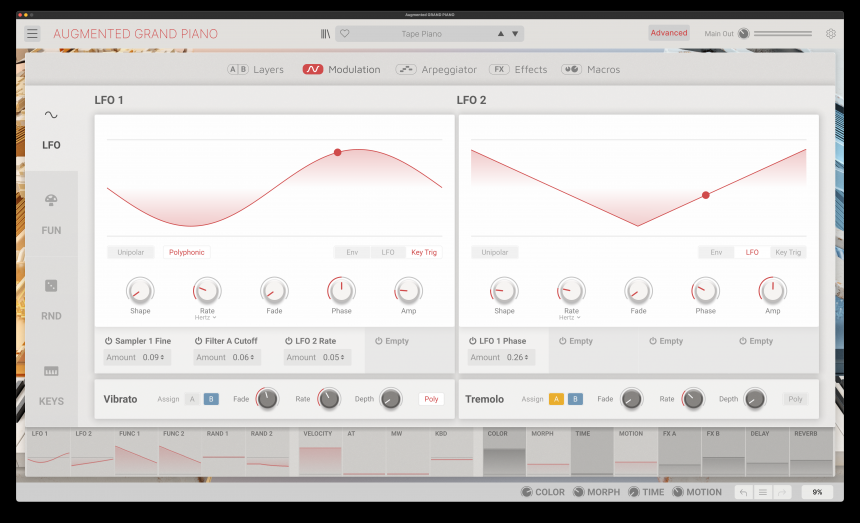
Task: Click the LFO 1 Phase knob
Action: 341,291
